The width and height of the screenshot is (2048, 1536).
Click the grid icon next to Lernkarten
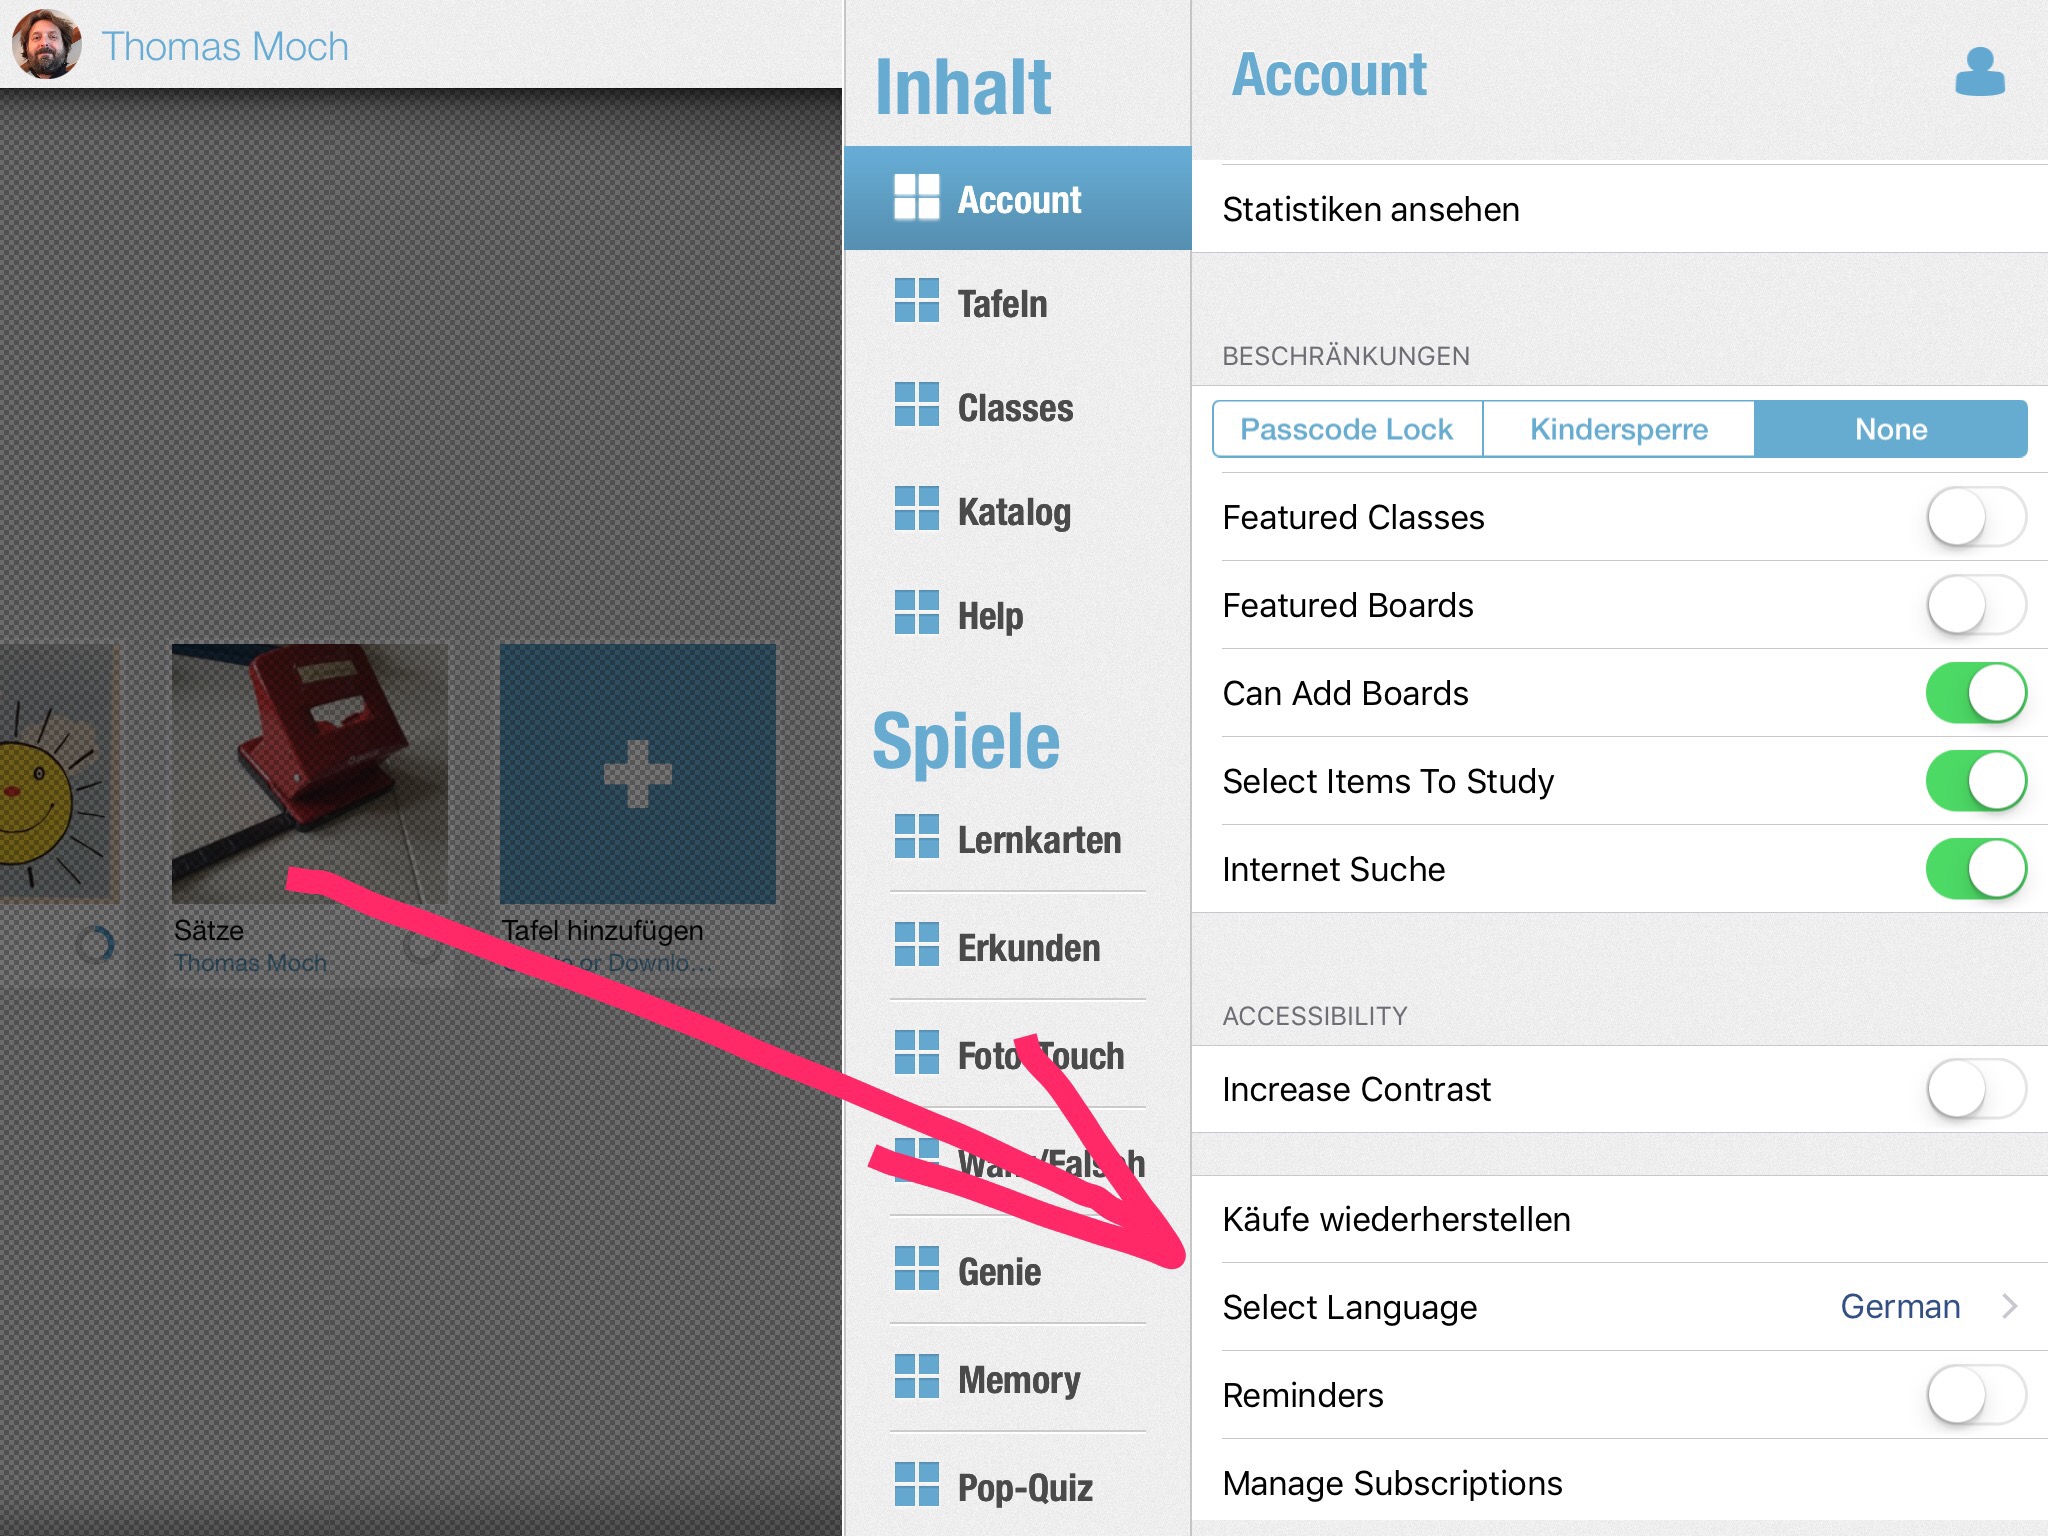pos(917,836)
